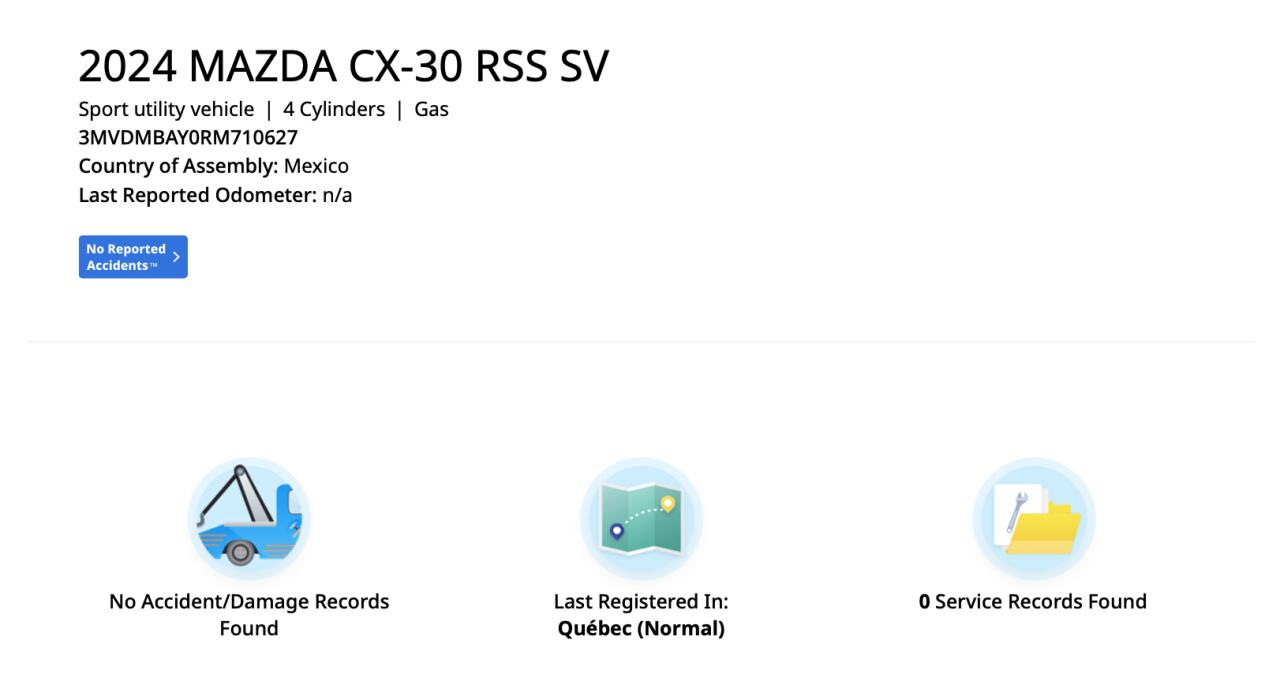Click the word Found under No Accident/Damage Records
The height and width of the screenshot is (674, 1280).
[249, 629]
